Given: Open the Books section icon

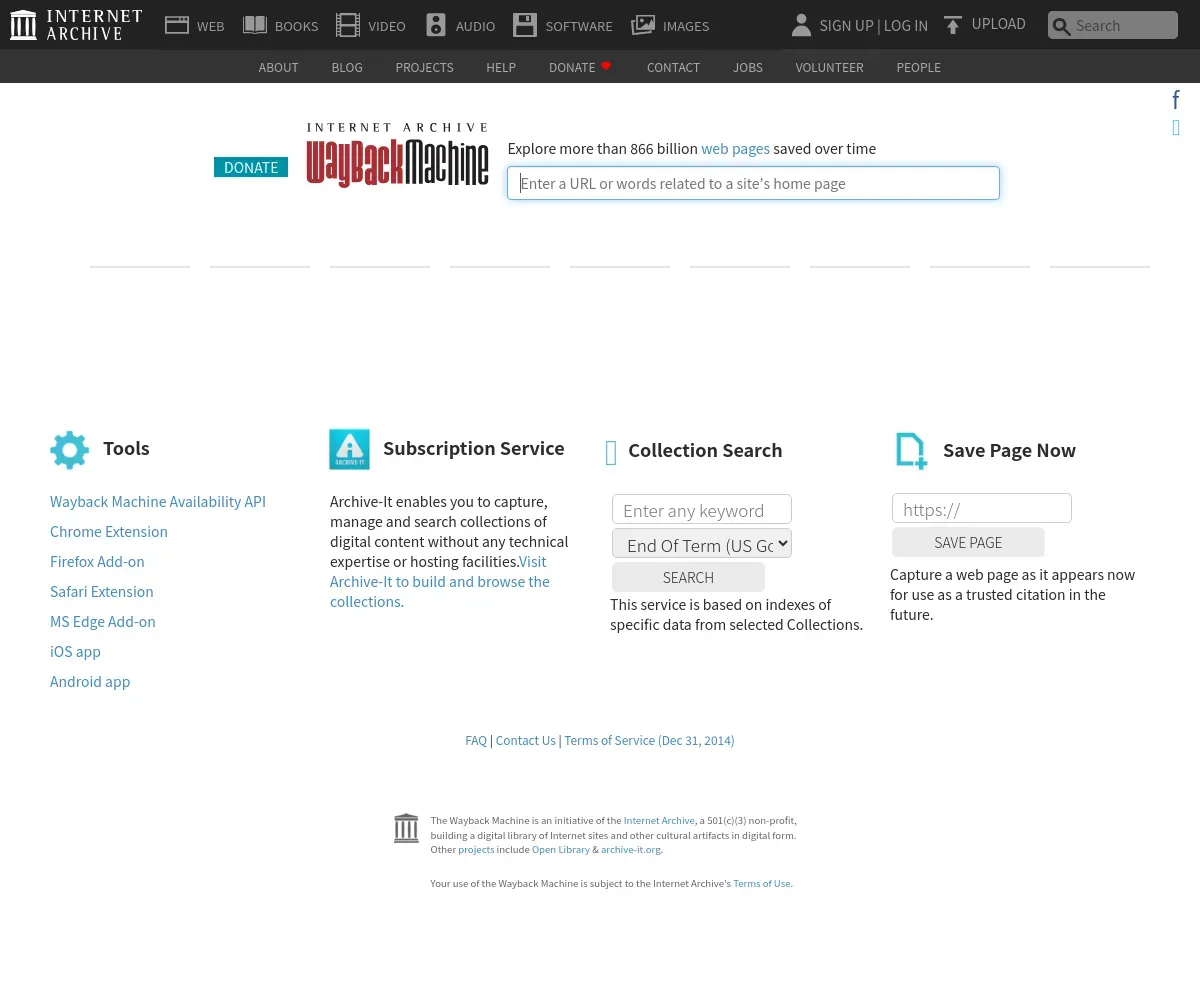Looking at the screenshot, I should tap(255, 25).
